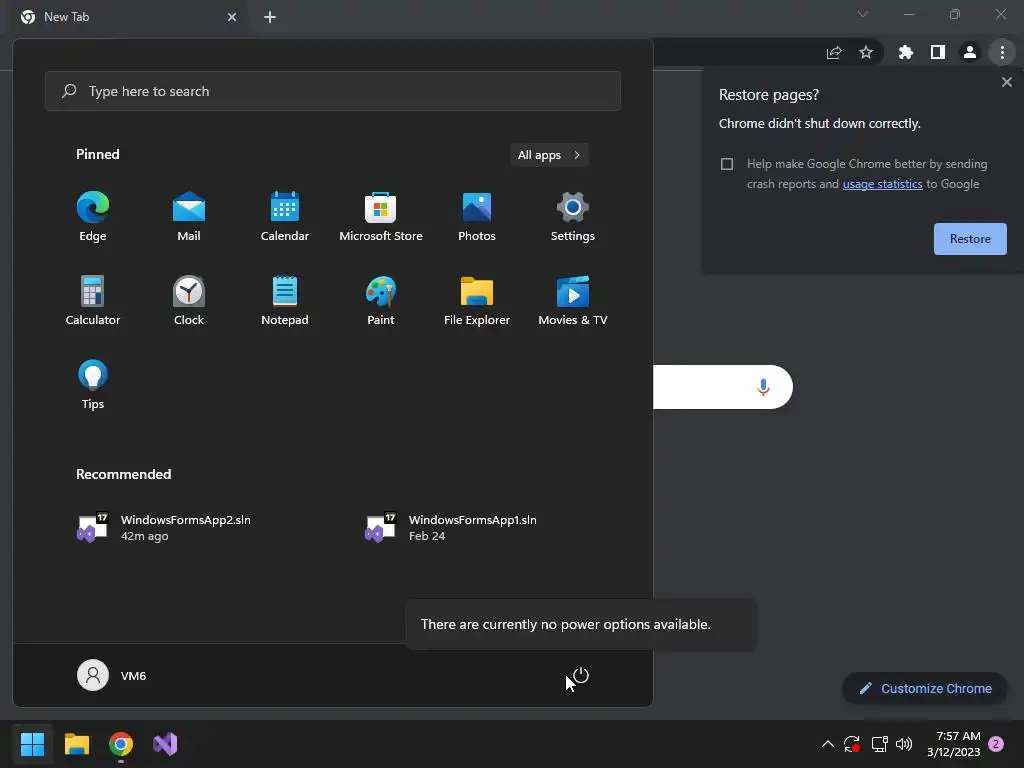Screen dimensions: 1024x768
Task: Expand the All apps list
Action: click(x=549, y=155)
